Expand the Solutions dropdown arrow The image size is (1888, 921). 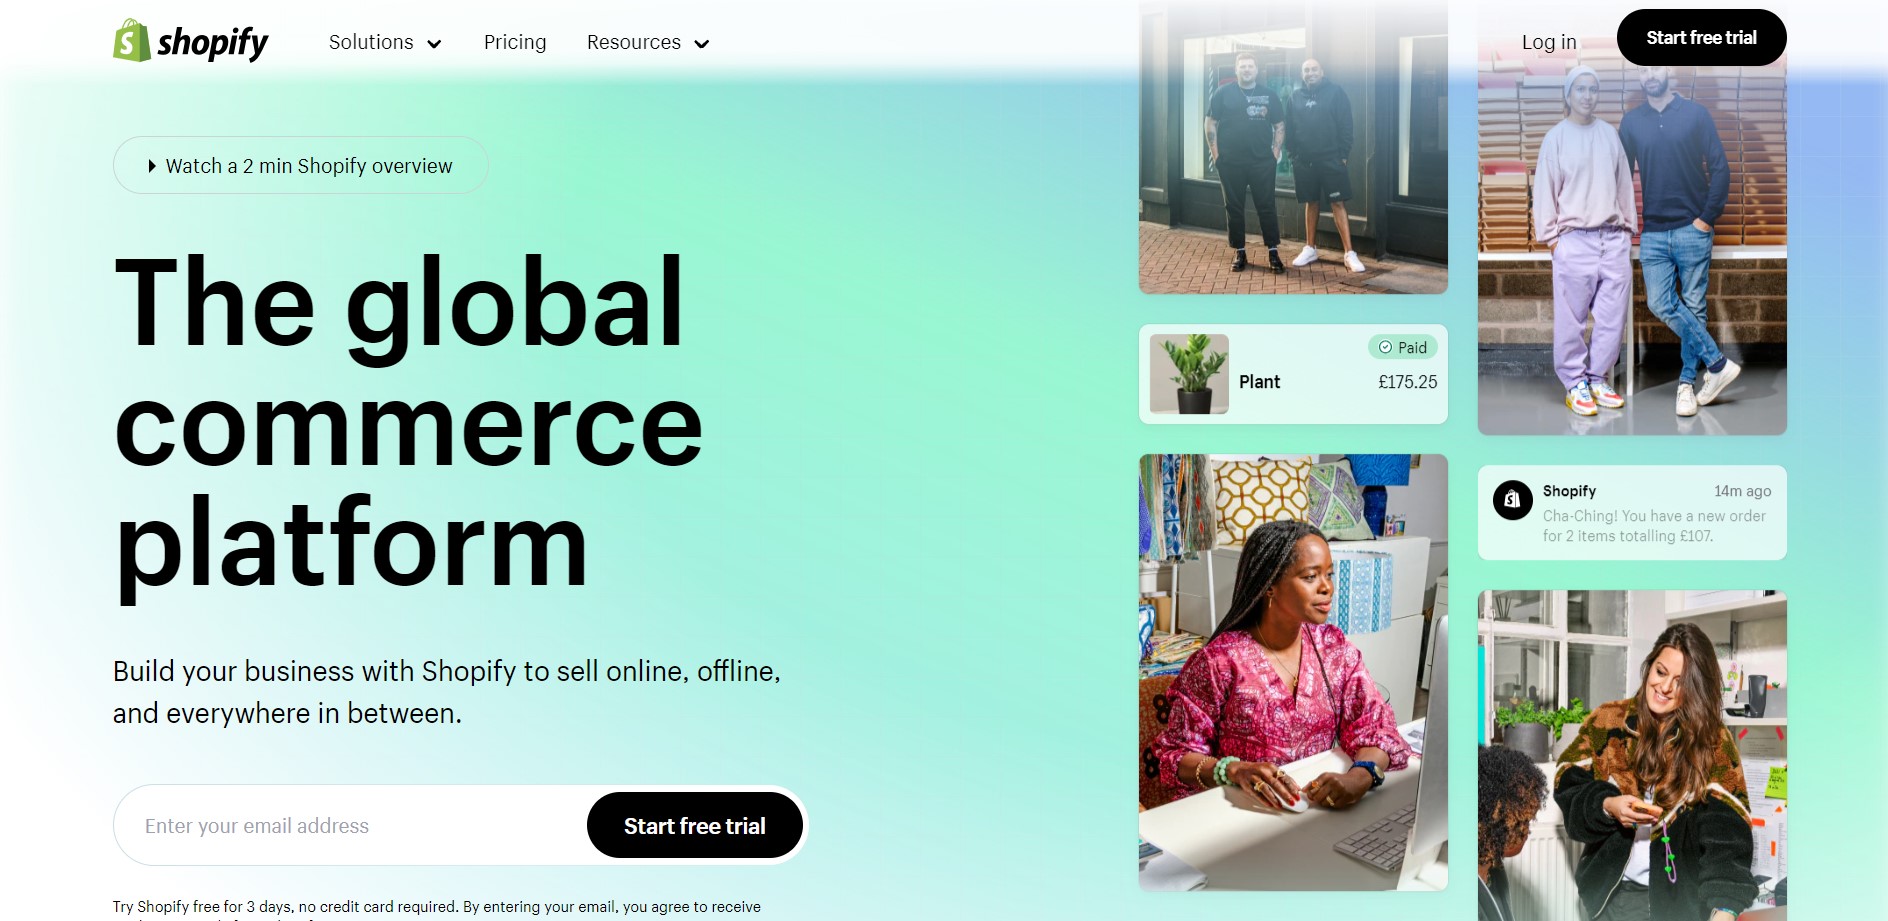(x=434, y=44)
